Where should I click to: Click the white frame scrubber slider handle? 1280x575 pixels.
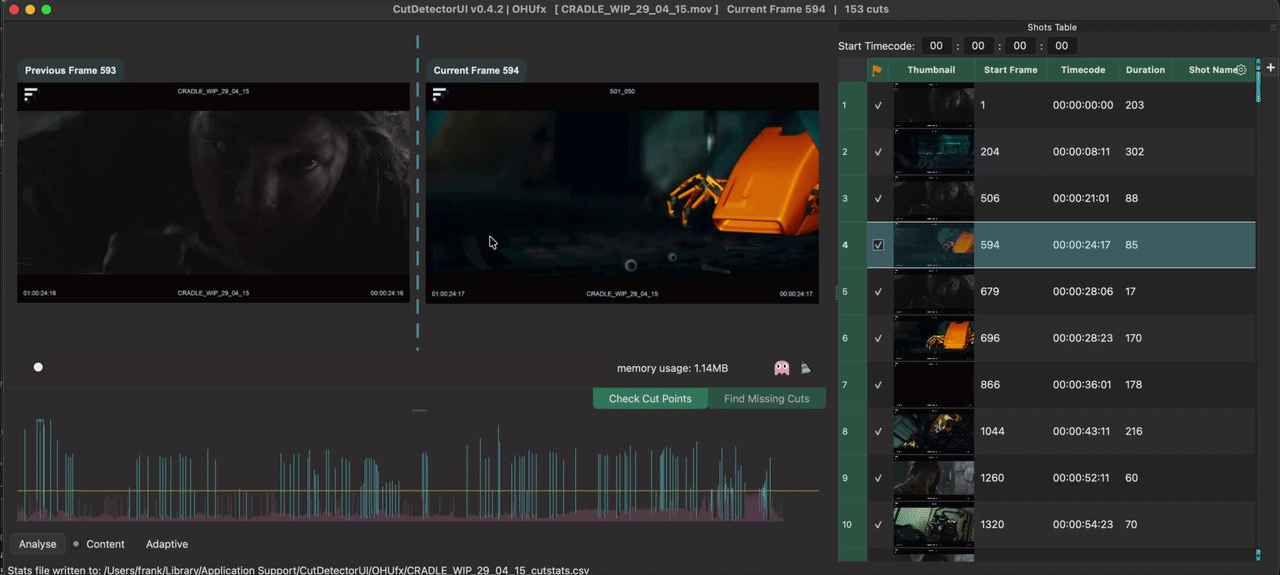coord(38,367)
